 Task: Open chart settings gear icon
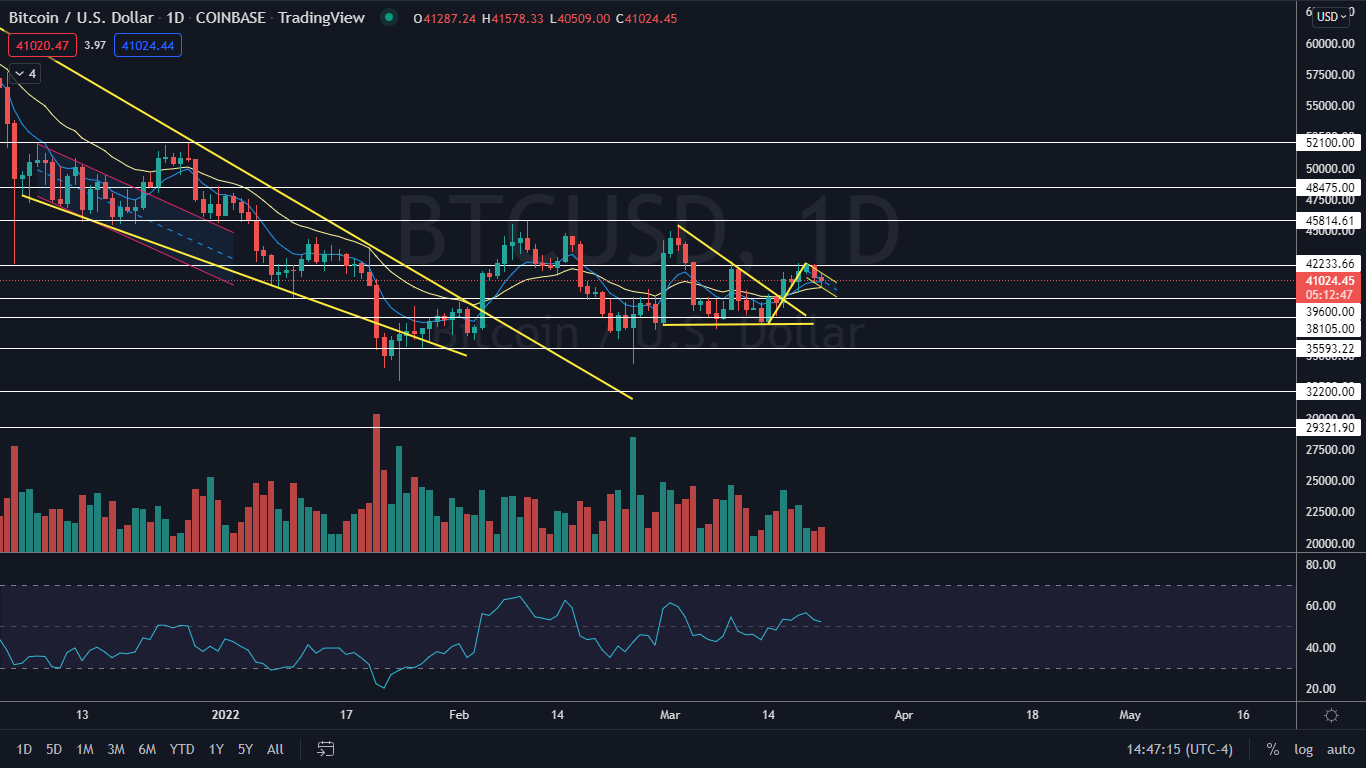click(1331, 715)
